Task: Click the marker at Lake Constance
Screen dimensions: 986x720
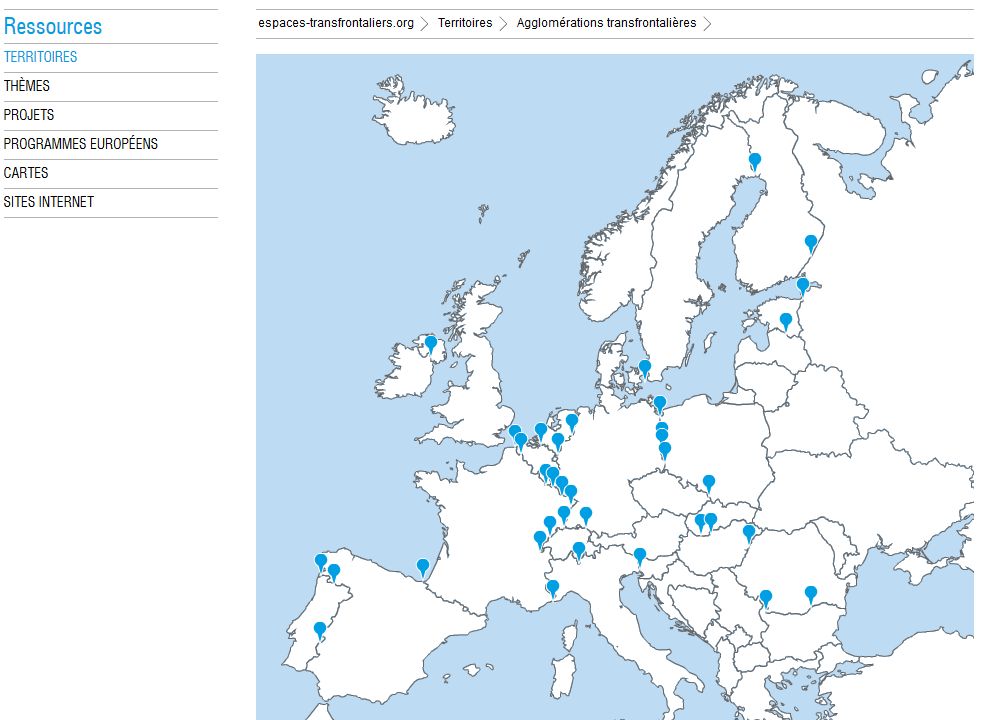Action: pyautogui.click(x=585, y=515)
